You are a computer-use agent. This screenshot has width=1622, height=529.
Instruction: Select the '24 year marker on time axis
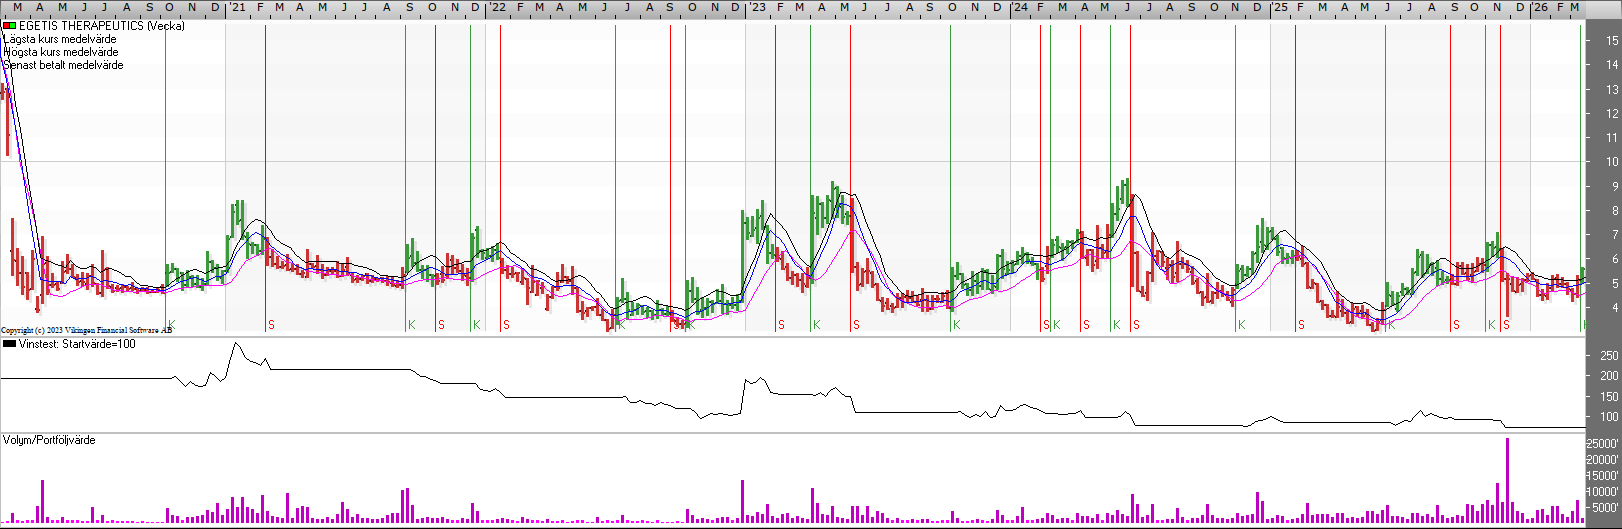click(1019, 8)
